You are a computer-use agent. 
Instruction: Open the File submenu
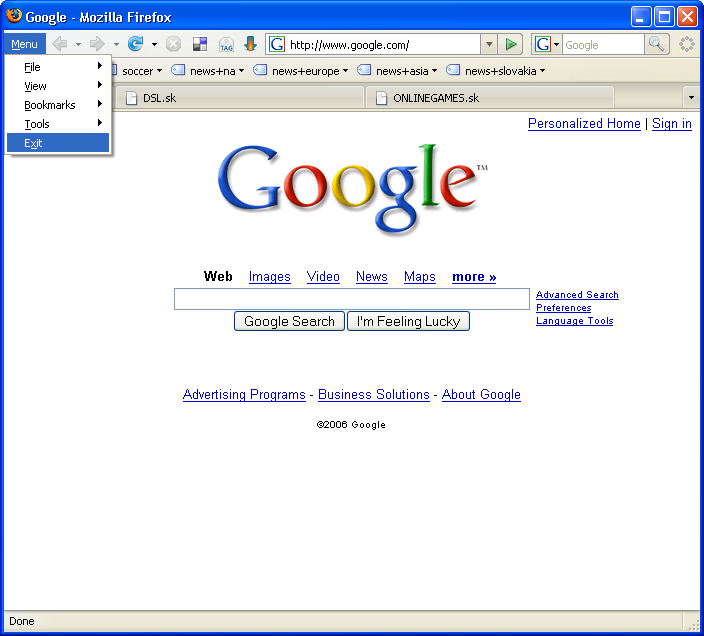point(58,67)
